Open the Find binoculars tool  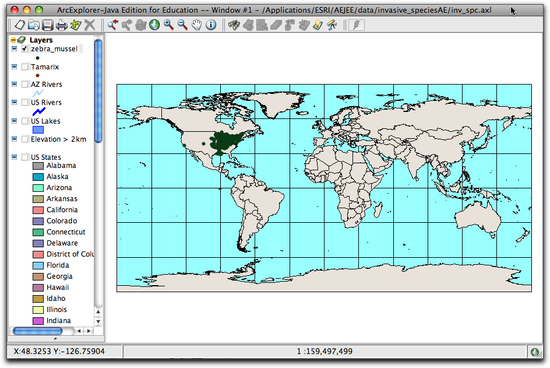[x=234, y=25]
